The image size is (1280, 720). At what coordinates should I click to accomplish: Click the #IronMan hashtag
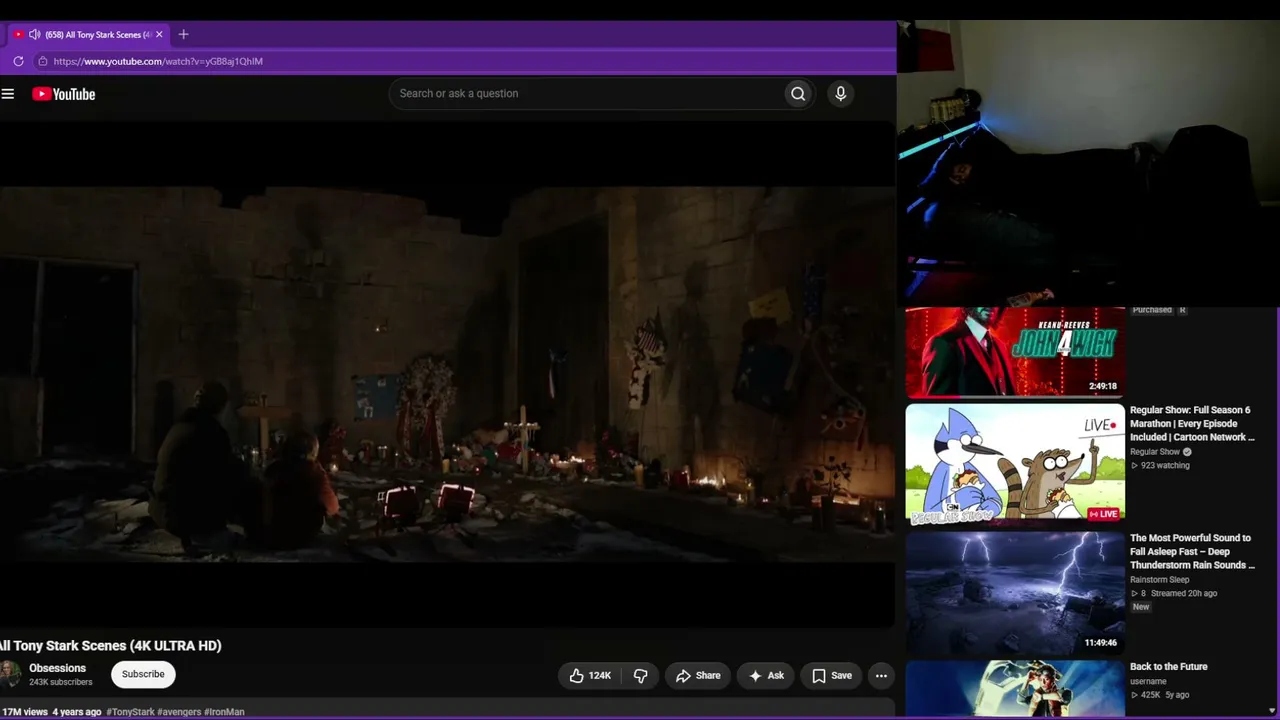224,712
